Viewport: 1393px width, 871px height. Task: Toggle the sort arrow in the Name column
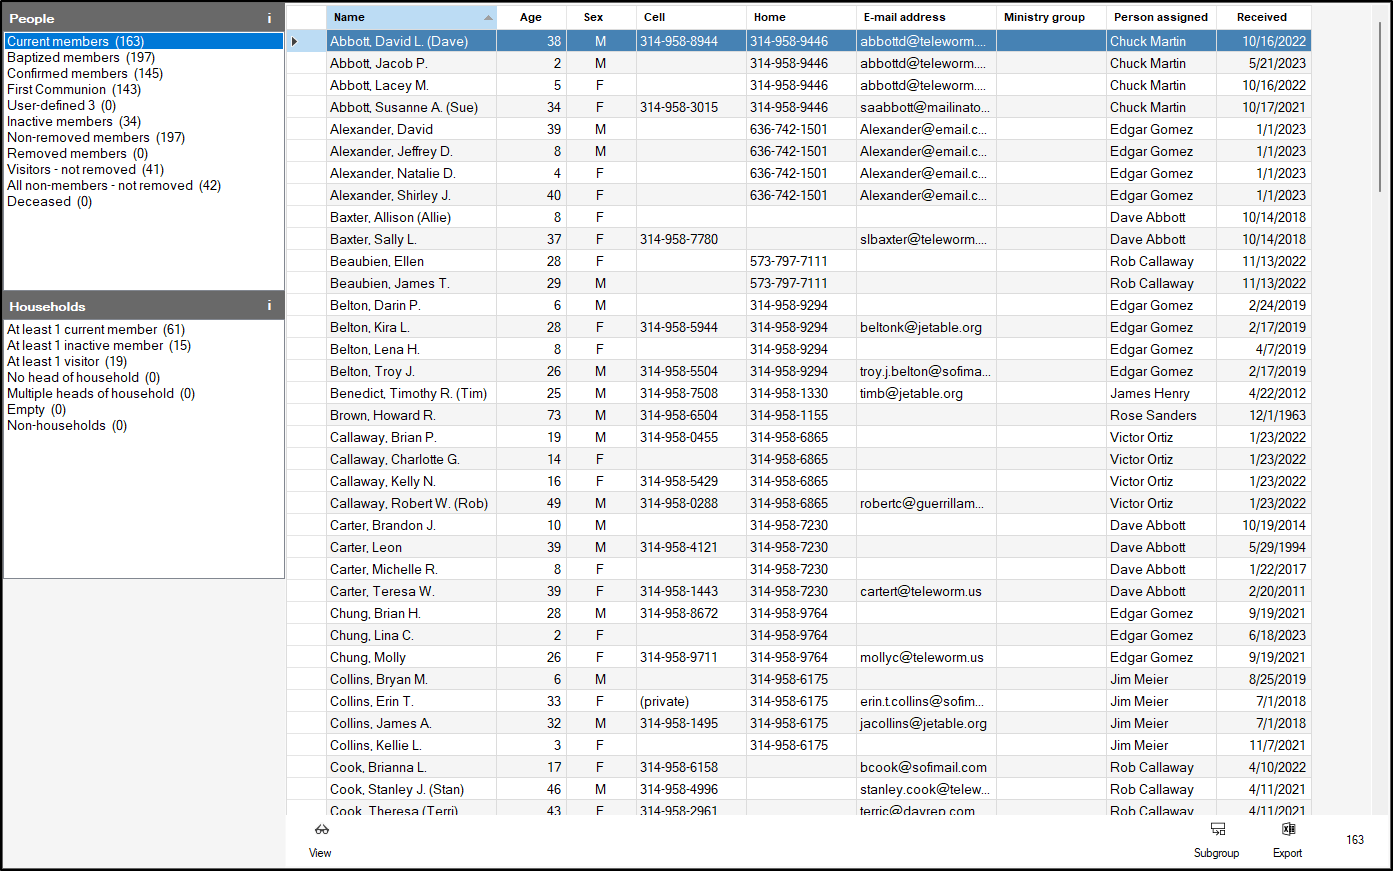pyautogui.click(x=488, y=17)
